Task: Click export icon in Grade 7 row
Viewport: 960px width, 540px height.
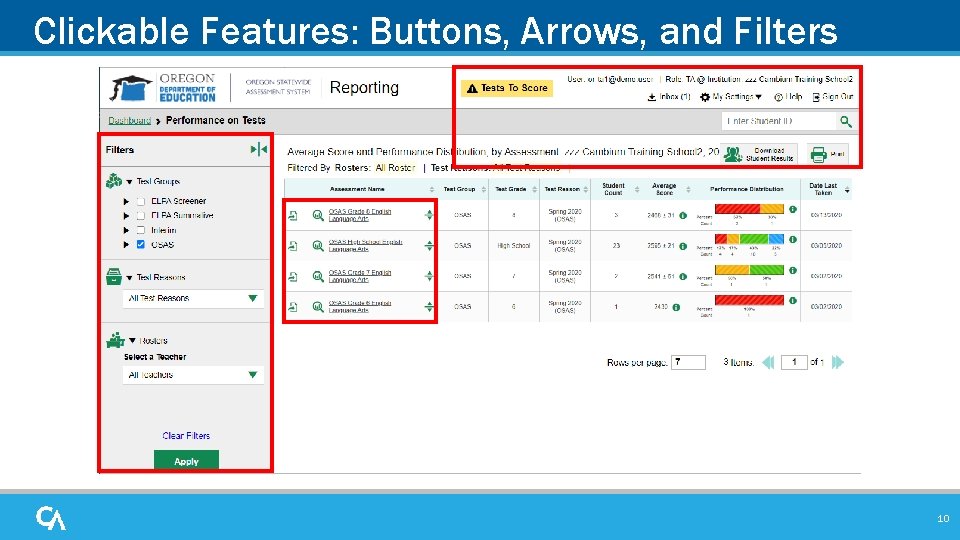Action: (x=293, y=276)
